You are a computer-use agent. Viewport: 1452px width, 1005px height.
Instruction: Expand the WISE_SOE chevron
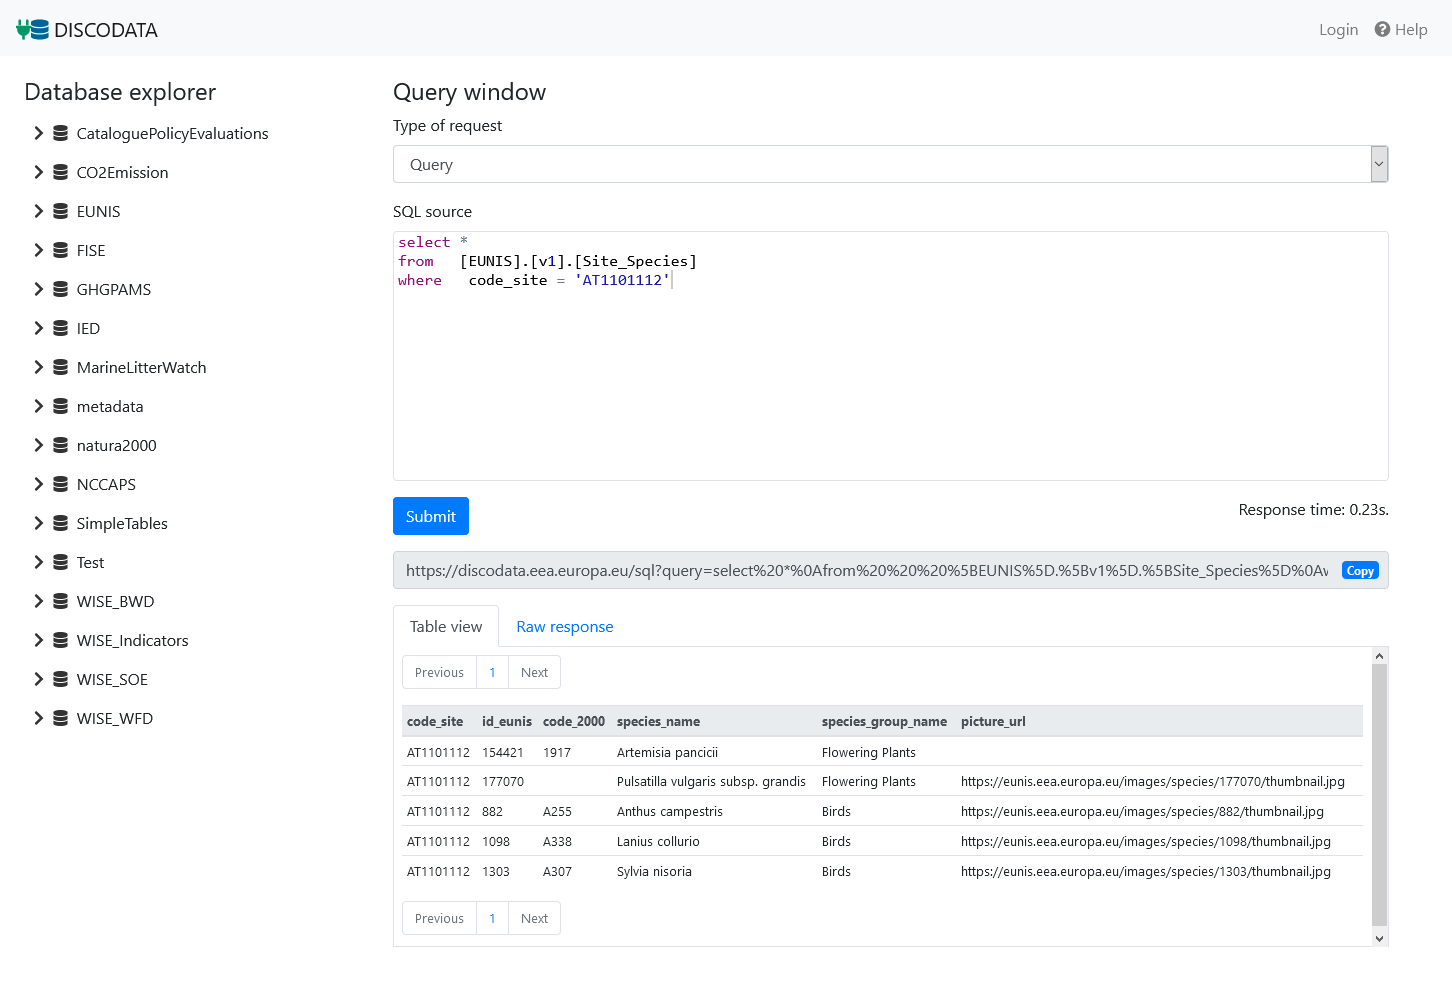(x=38, y=679)
